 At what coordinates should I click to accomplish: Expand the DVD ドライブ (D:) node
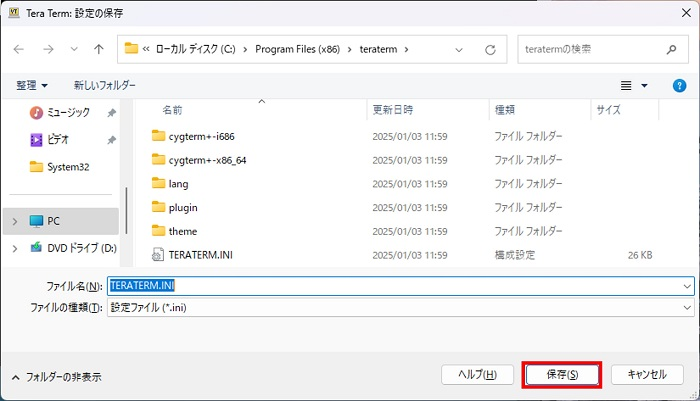pyautogui.click(x=15, y=249)
